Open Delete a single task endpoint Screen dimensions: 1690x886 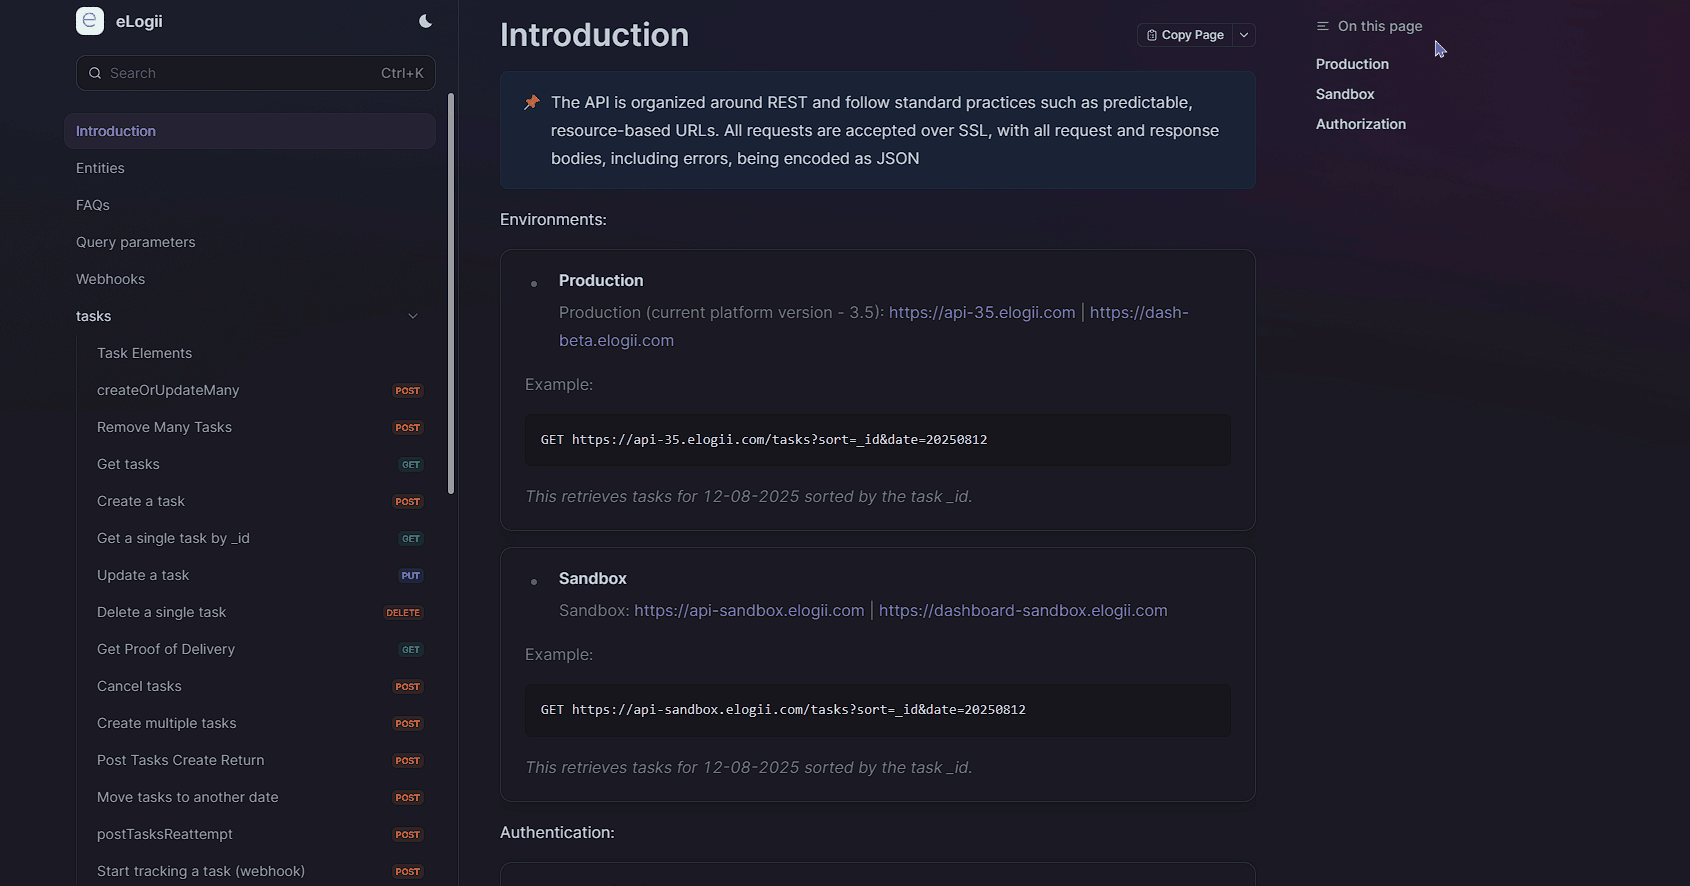tap(161, 612)
